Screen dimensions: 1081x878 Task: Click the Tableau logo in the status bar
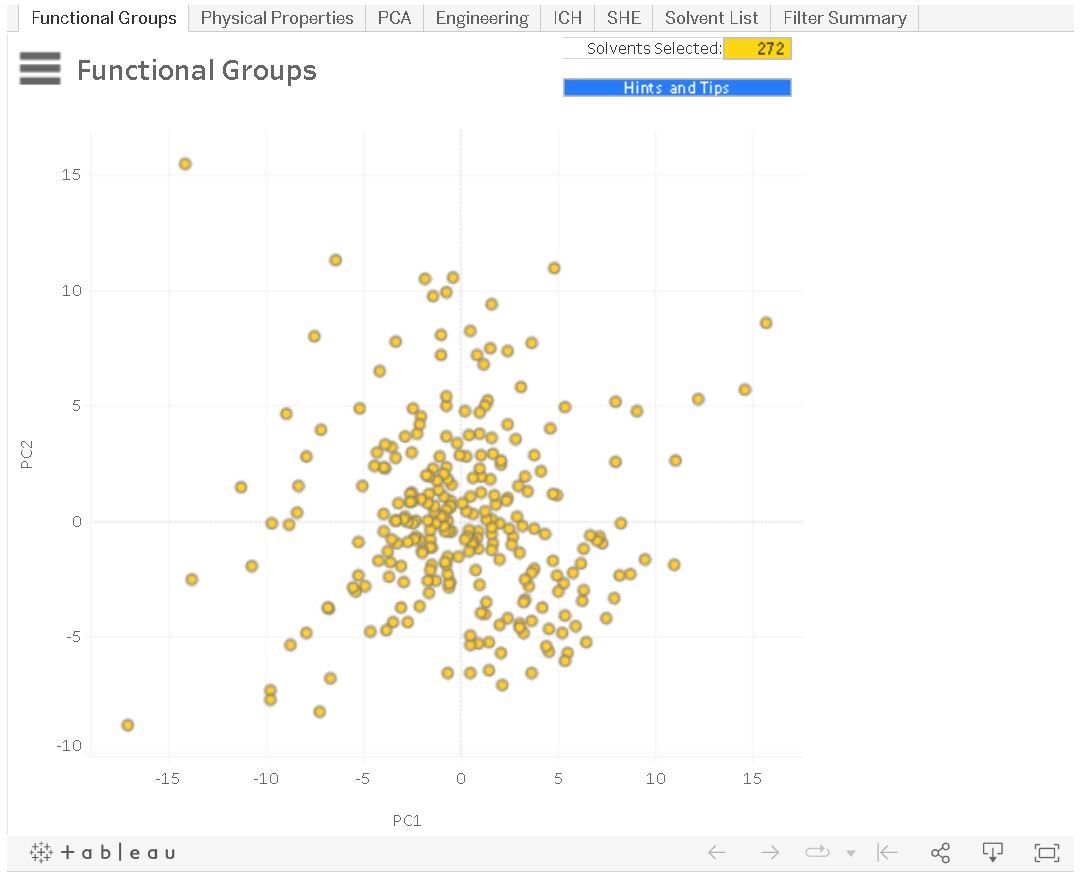100,852
